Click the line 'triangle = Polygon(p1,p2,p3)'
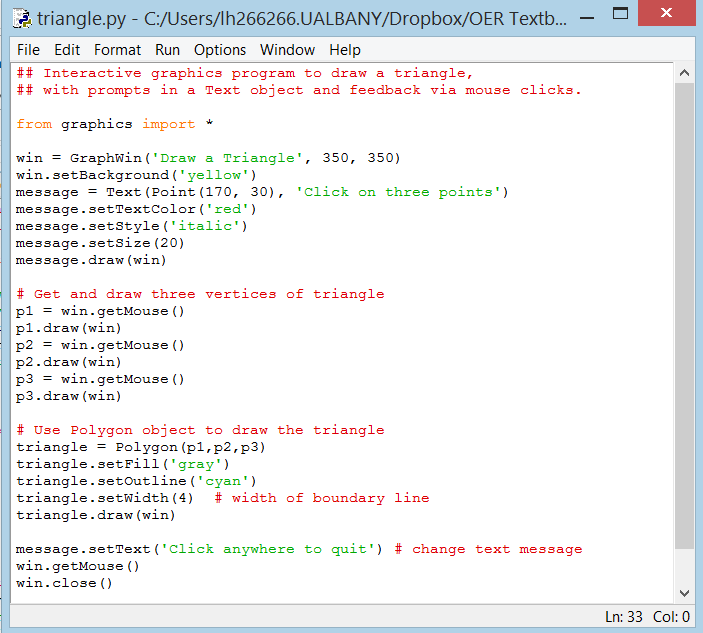The width and height of the screenshot is (703, 633). coord(141,447)
